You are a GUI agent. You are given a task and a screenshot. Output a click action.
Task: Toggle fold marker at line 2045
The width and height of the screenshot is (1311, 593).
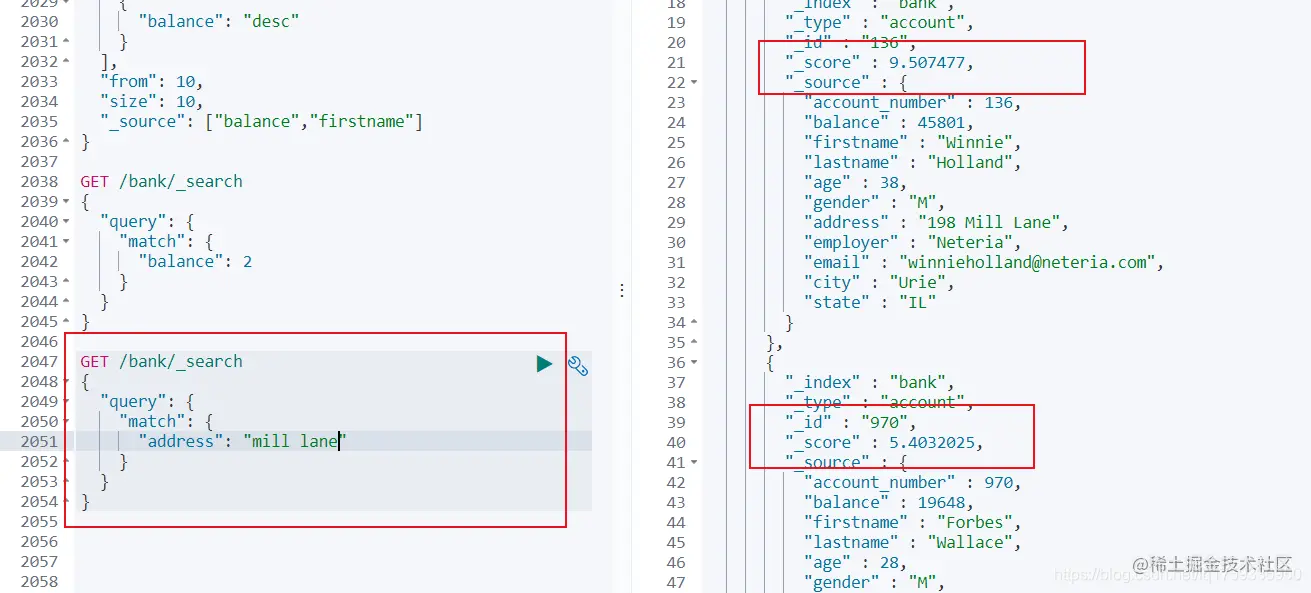coord(66,322)
